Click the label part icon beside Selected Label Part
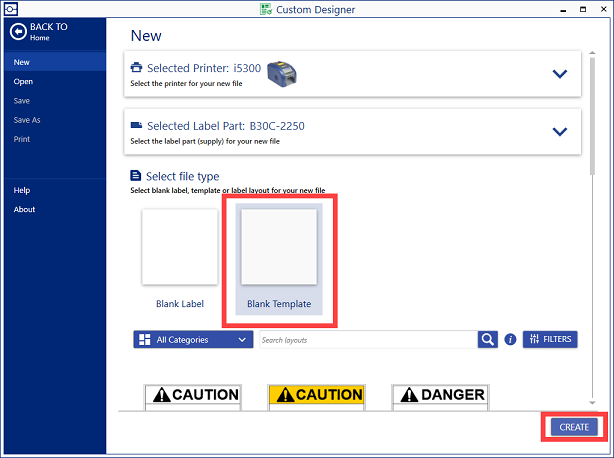 point(137,128)
